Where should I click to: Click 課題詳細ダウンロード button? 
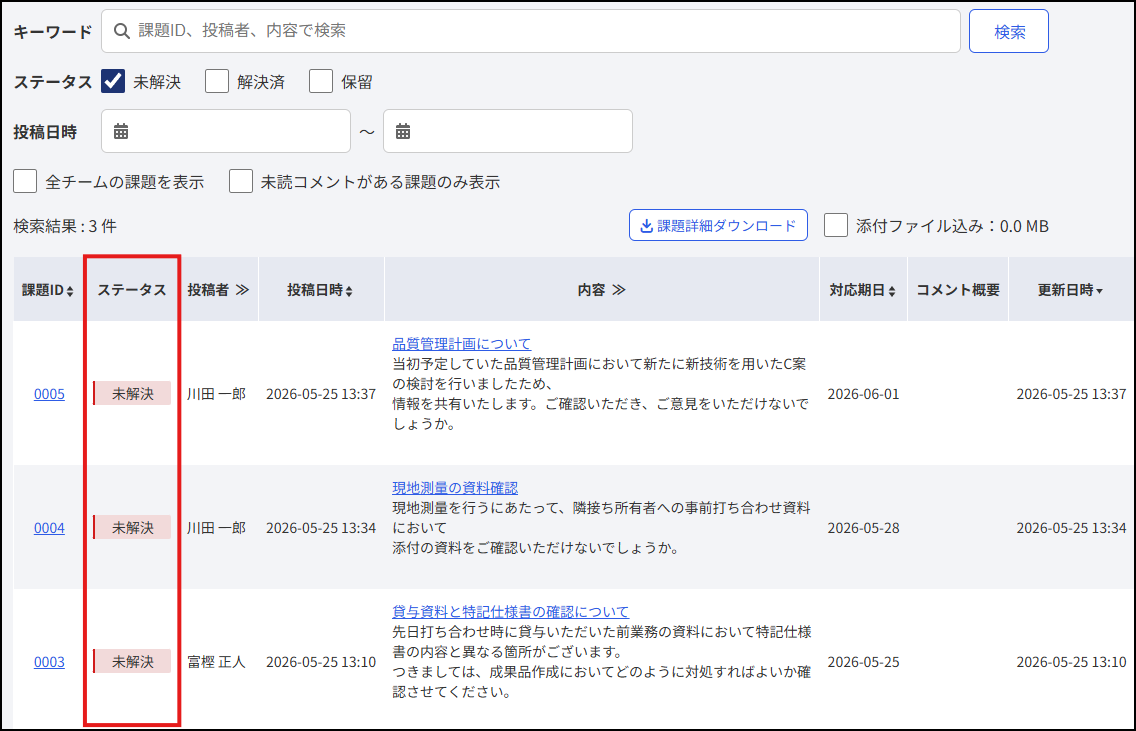point(718,225)
